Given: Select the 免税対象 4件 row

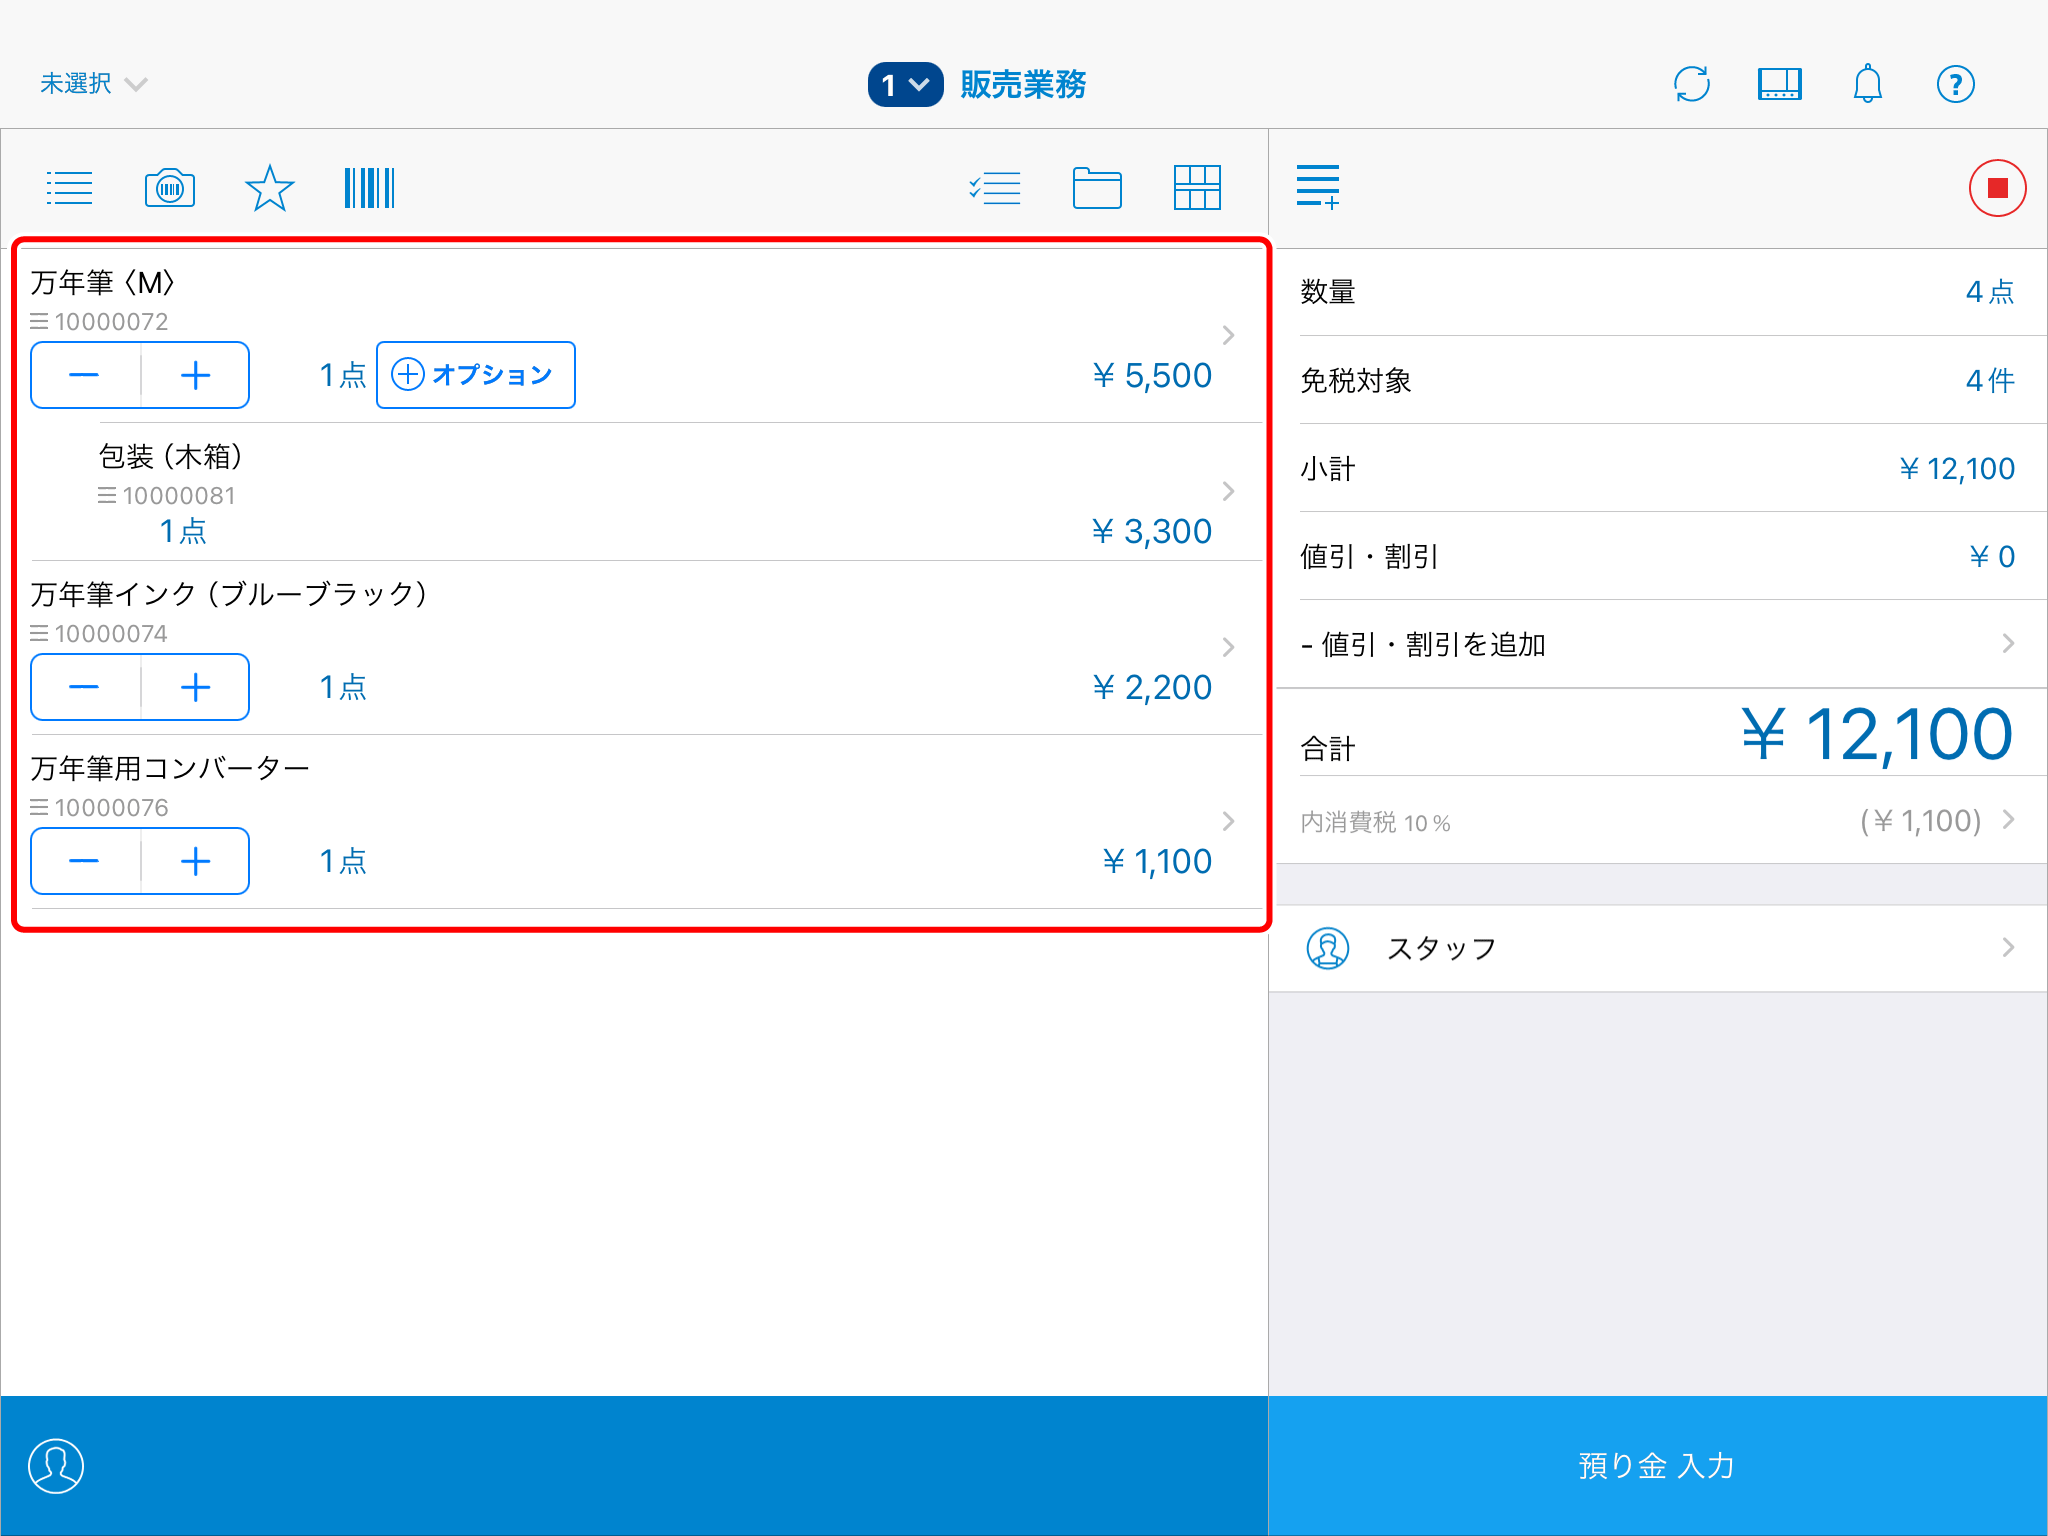Looking at the screenshot, I should click(1658, 380).
